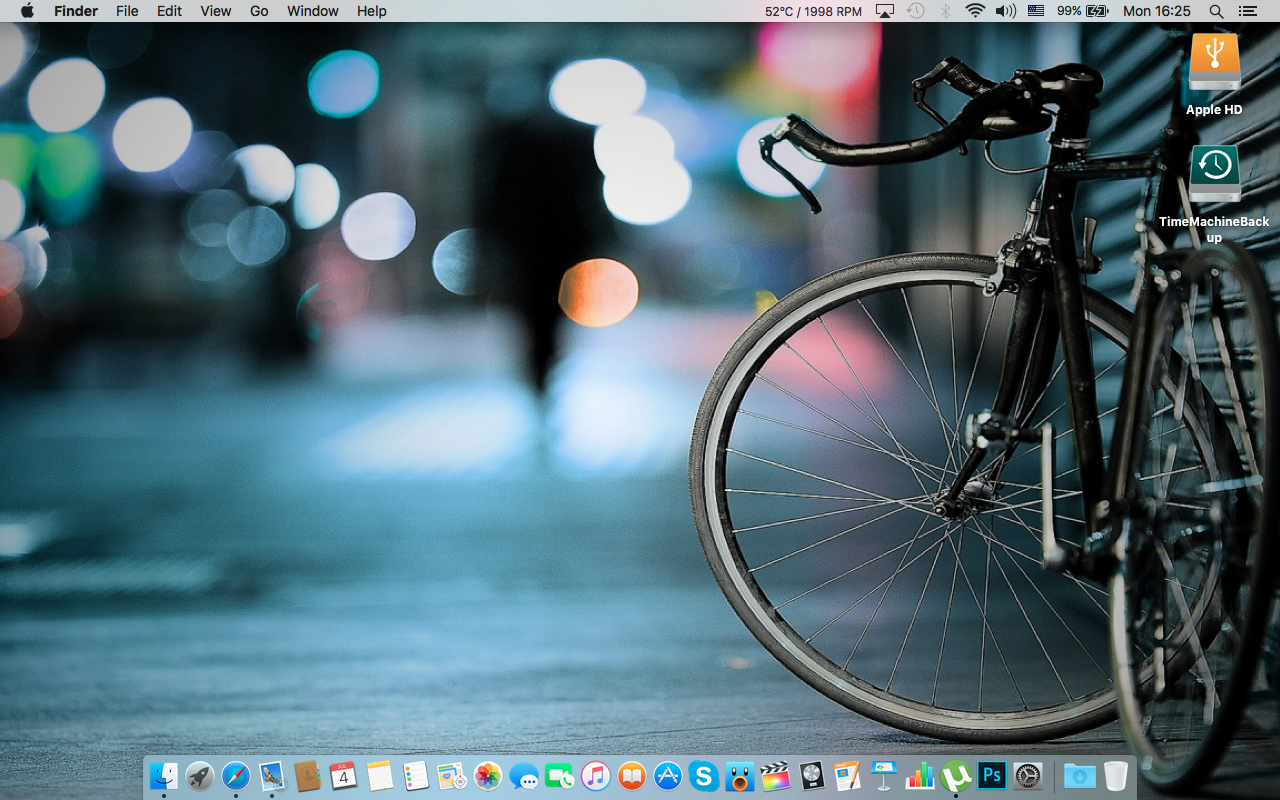Viewport: 1280px width, 800px height.
Task: Open Time Machine menu bar icon
Action: [x=915, y=11]
